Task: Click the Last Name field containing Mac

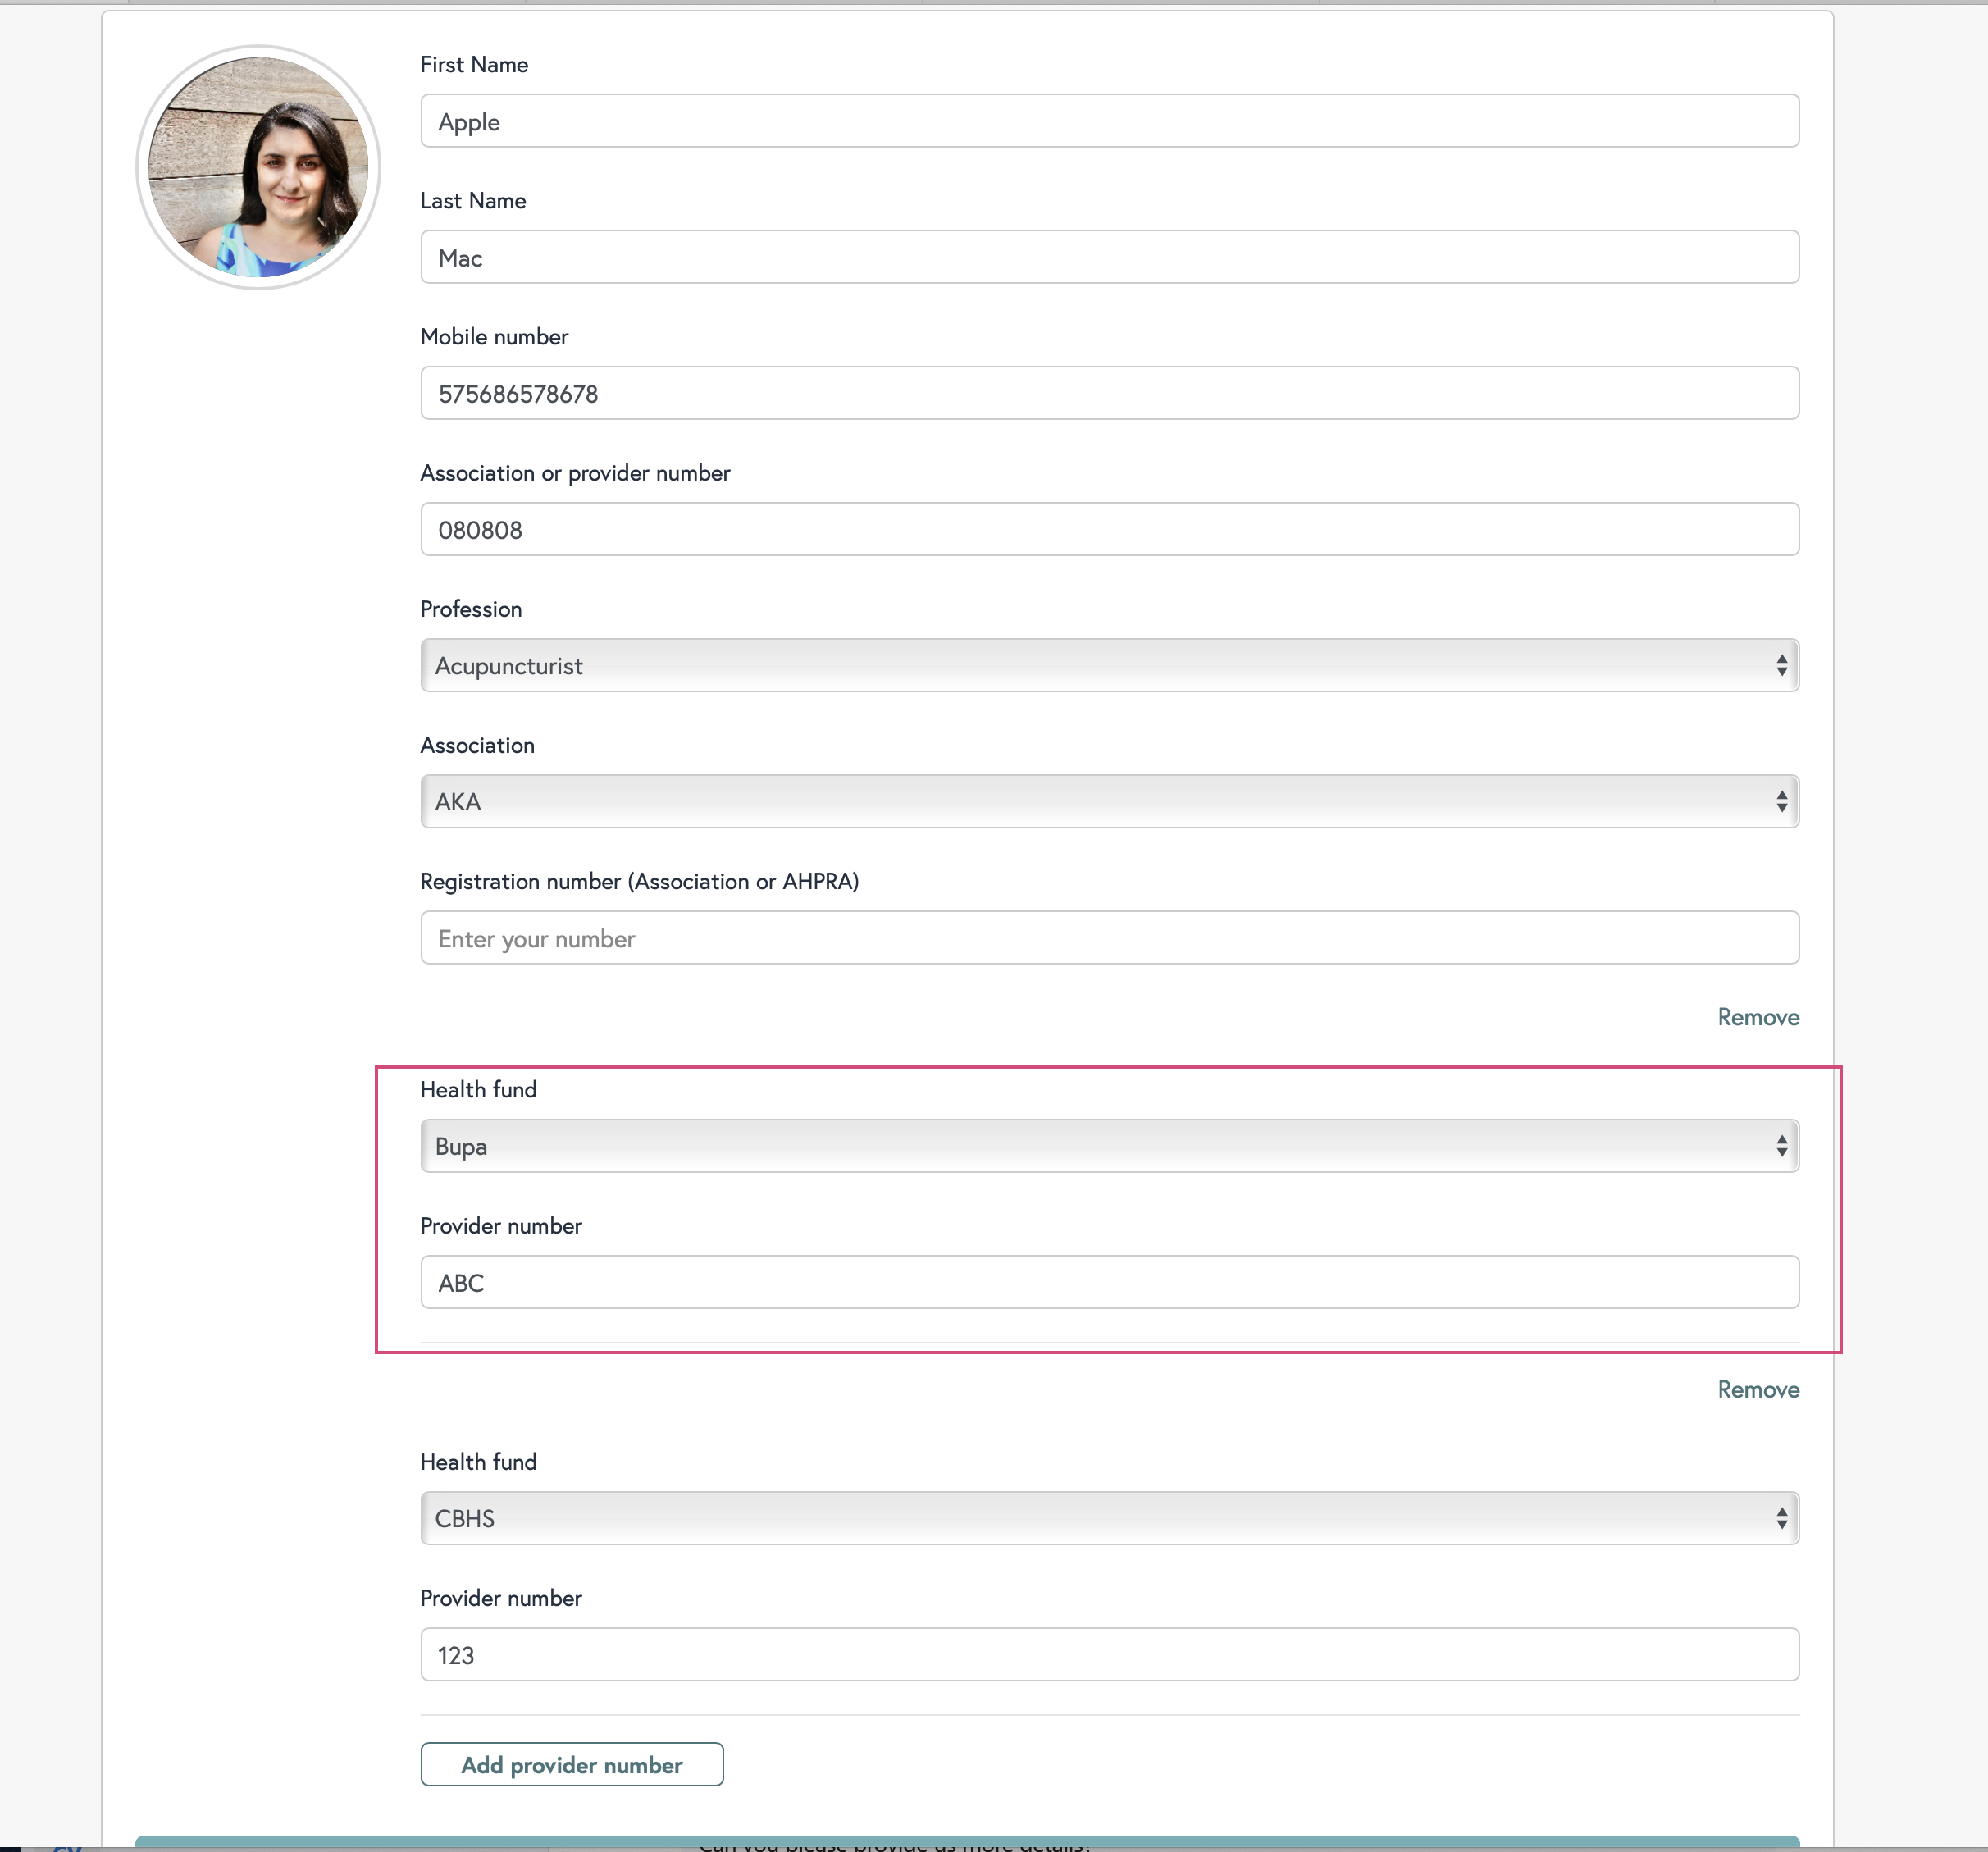Action: click(x=1109, y=257)
